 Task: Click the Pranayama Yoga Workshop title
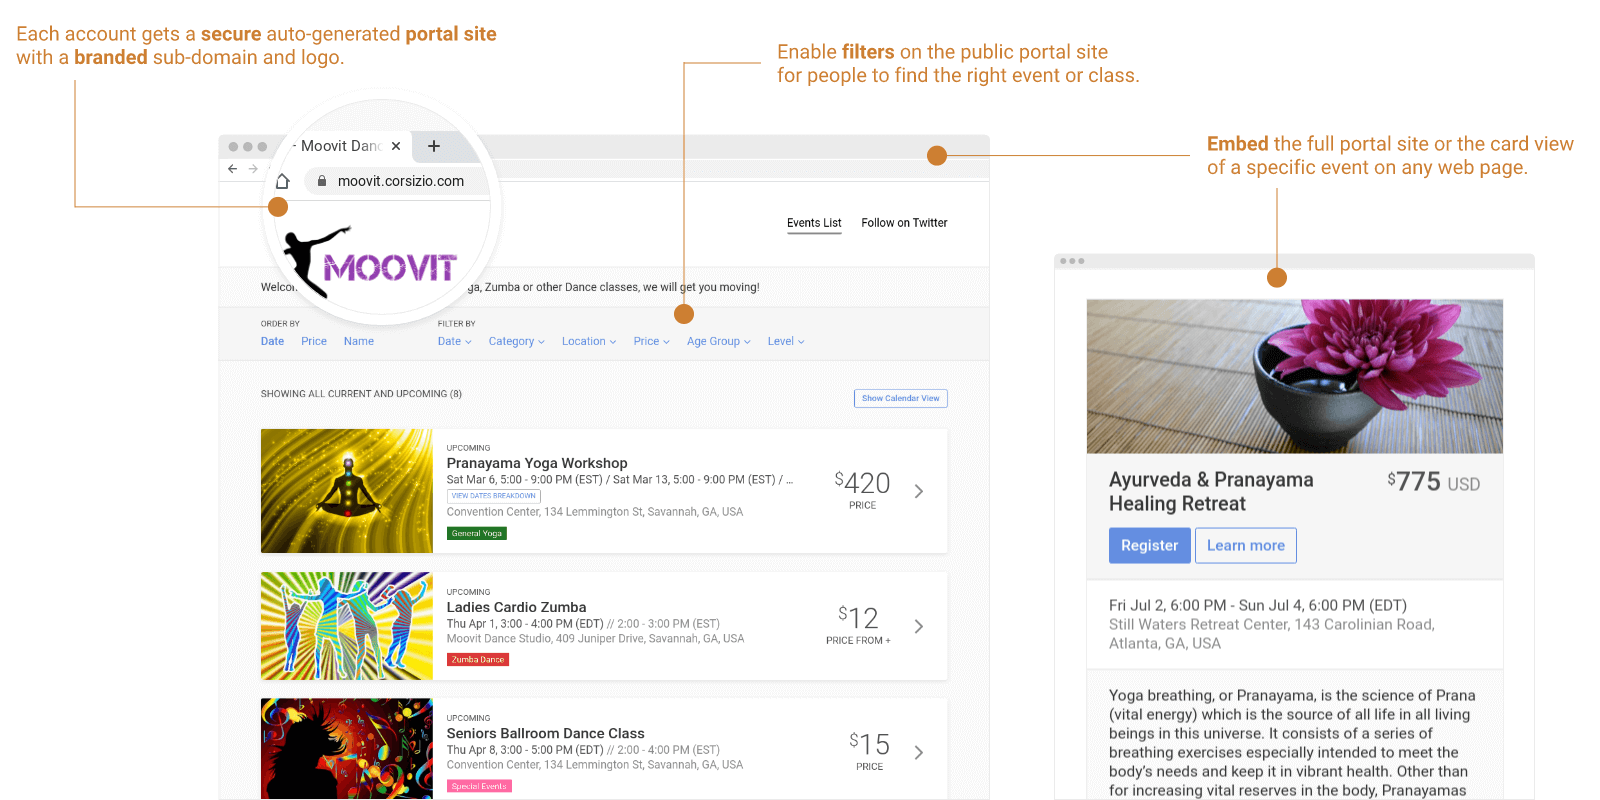pyautogui.click(x=537, y=463)
